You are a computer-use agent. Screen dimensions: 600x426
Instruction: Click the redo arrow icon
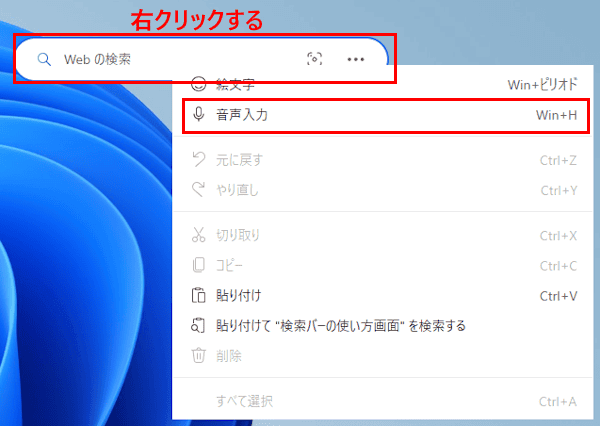pyautogui.click(x=199, y=189)
